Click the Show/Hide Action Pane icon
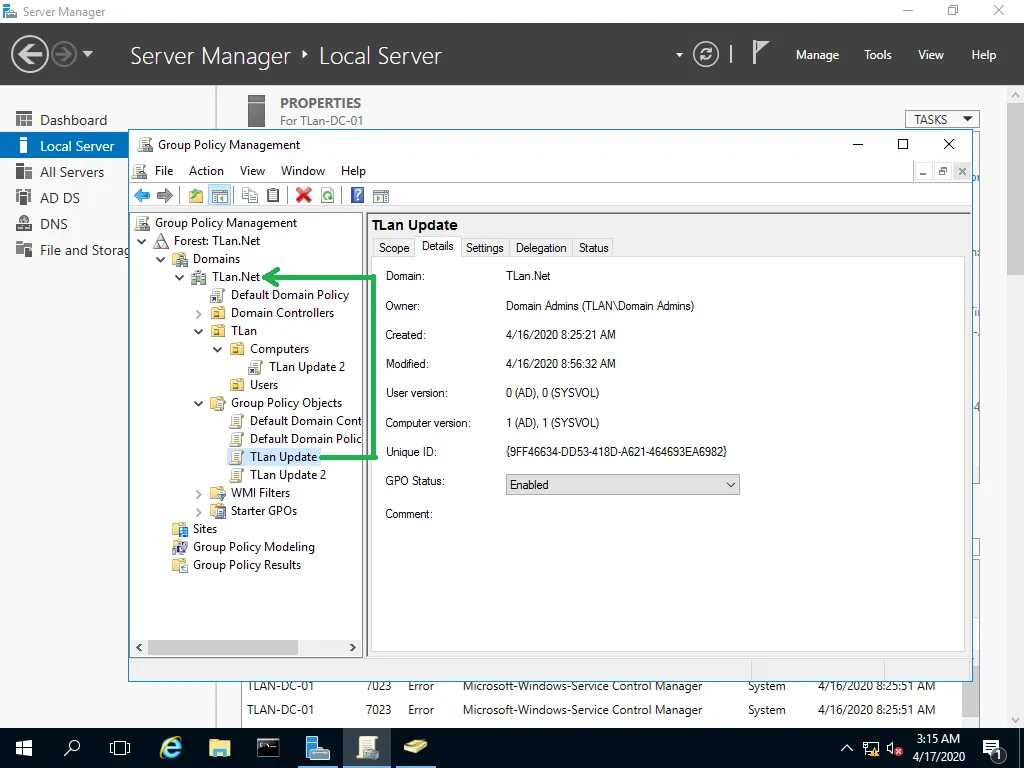This screenshot has height=768, width=1024. point(381,195)
